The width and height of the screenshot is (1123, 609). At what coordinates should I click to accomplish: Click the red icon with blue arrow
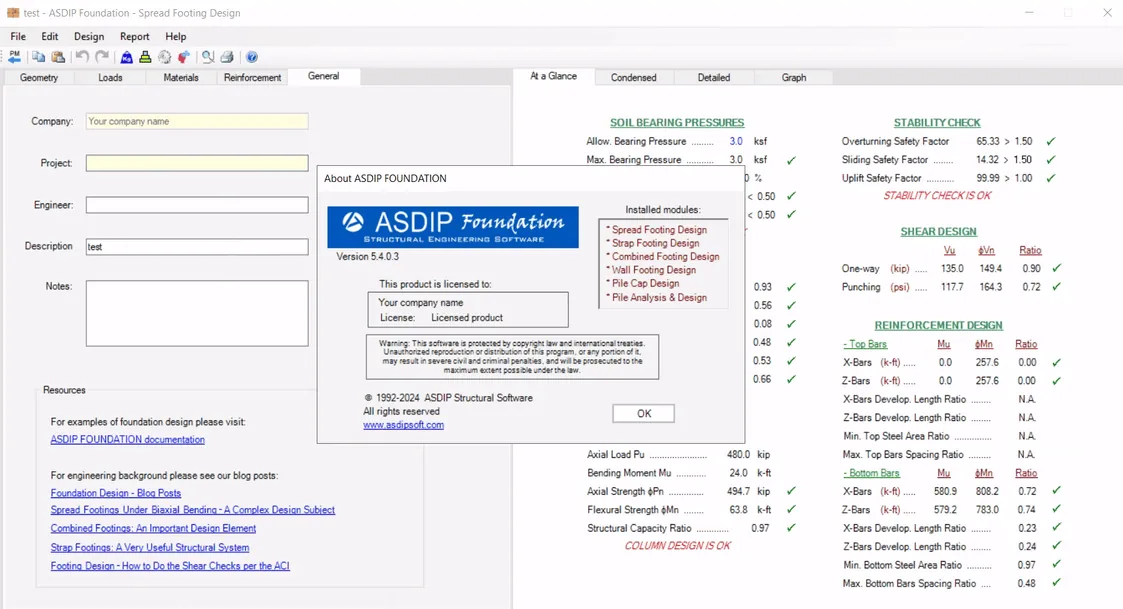click(184, 57)
